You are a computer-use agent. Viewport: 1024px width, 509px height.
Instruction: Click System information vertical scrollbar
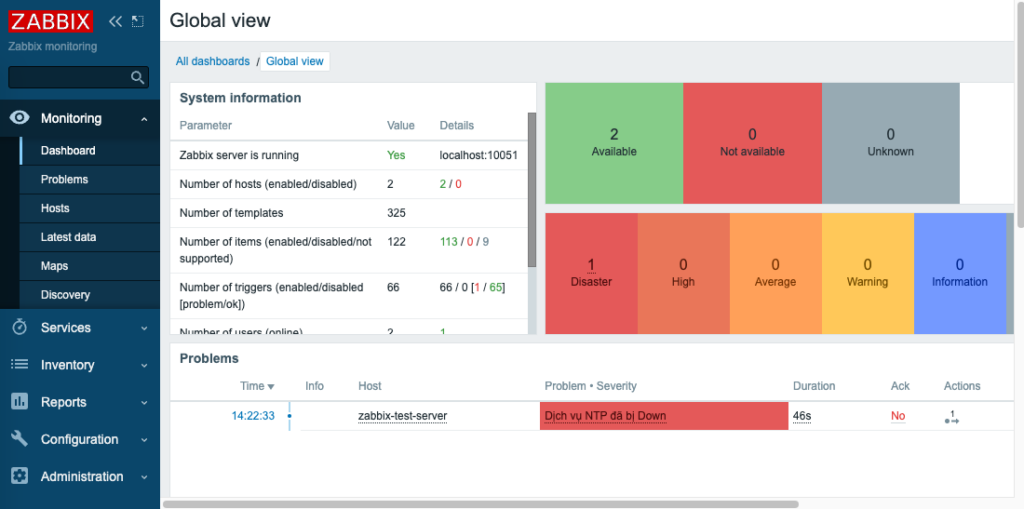click(x=532, y=189)
